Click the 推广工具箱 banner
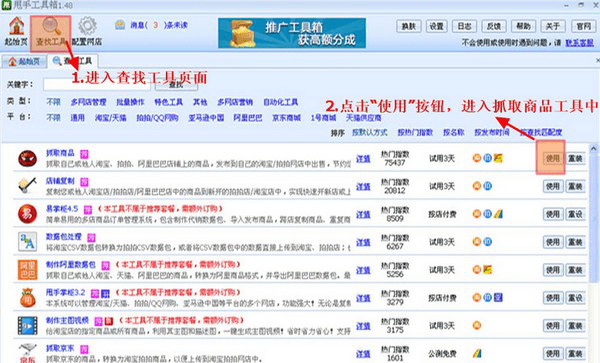The image size is (600, 363). coord(292,33)
